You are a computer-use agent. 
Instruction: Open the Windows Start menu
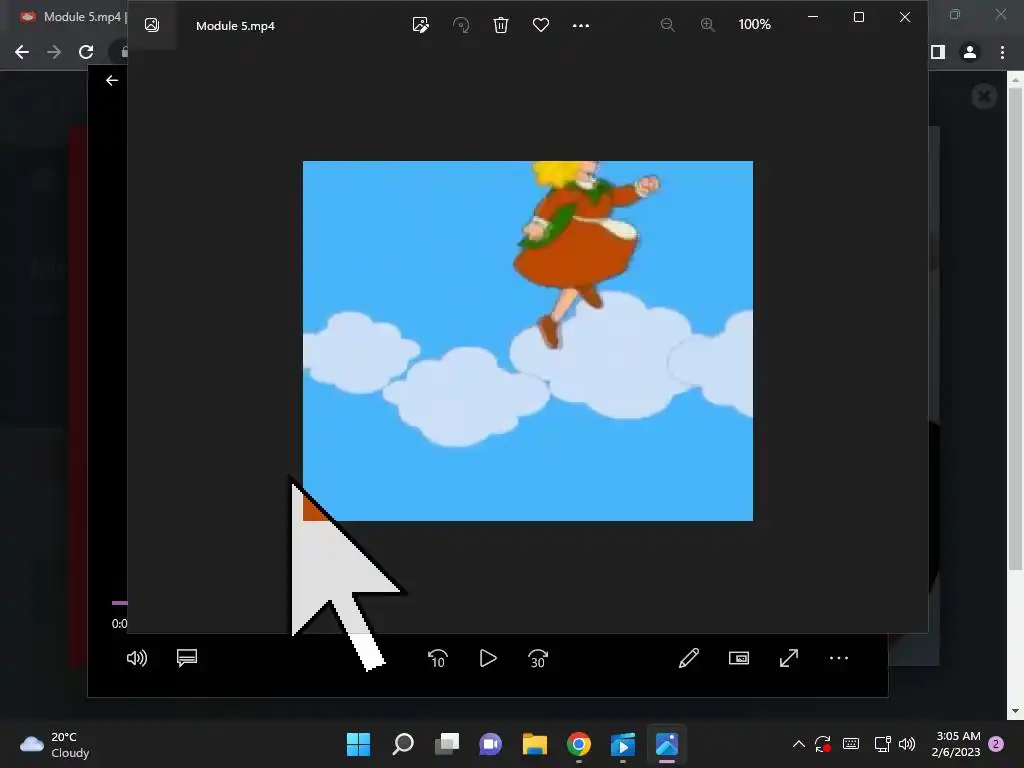point(358,744)
